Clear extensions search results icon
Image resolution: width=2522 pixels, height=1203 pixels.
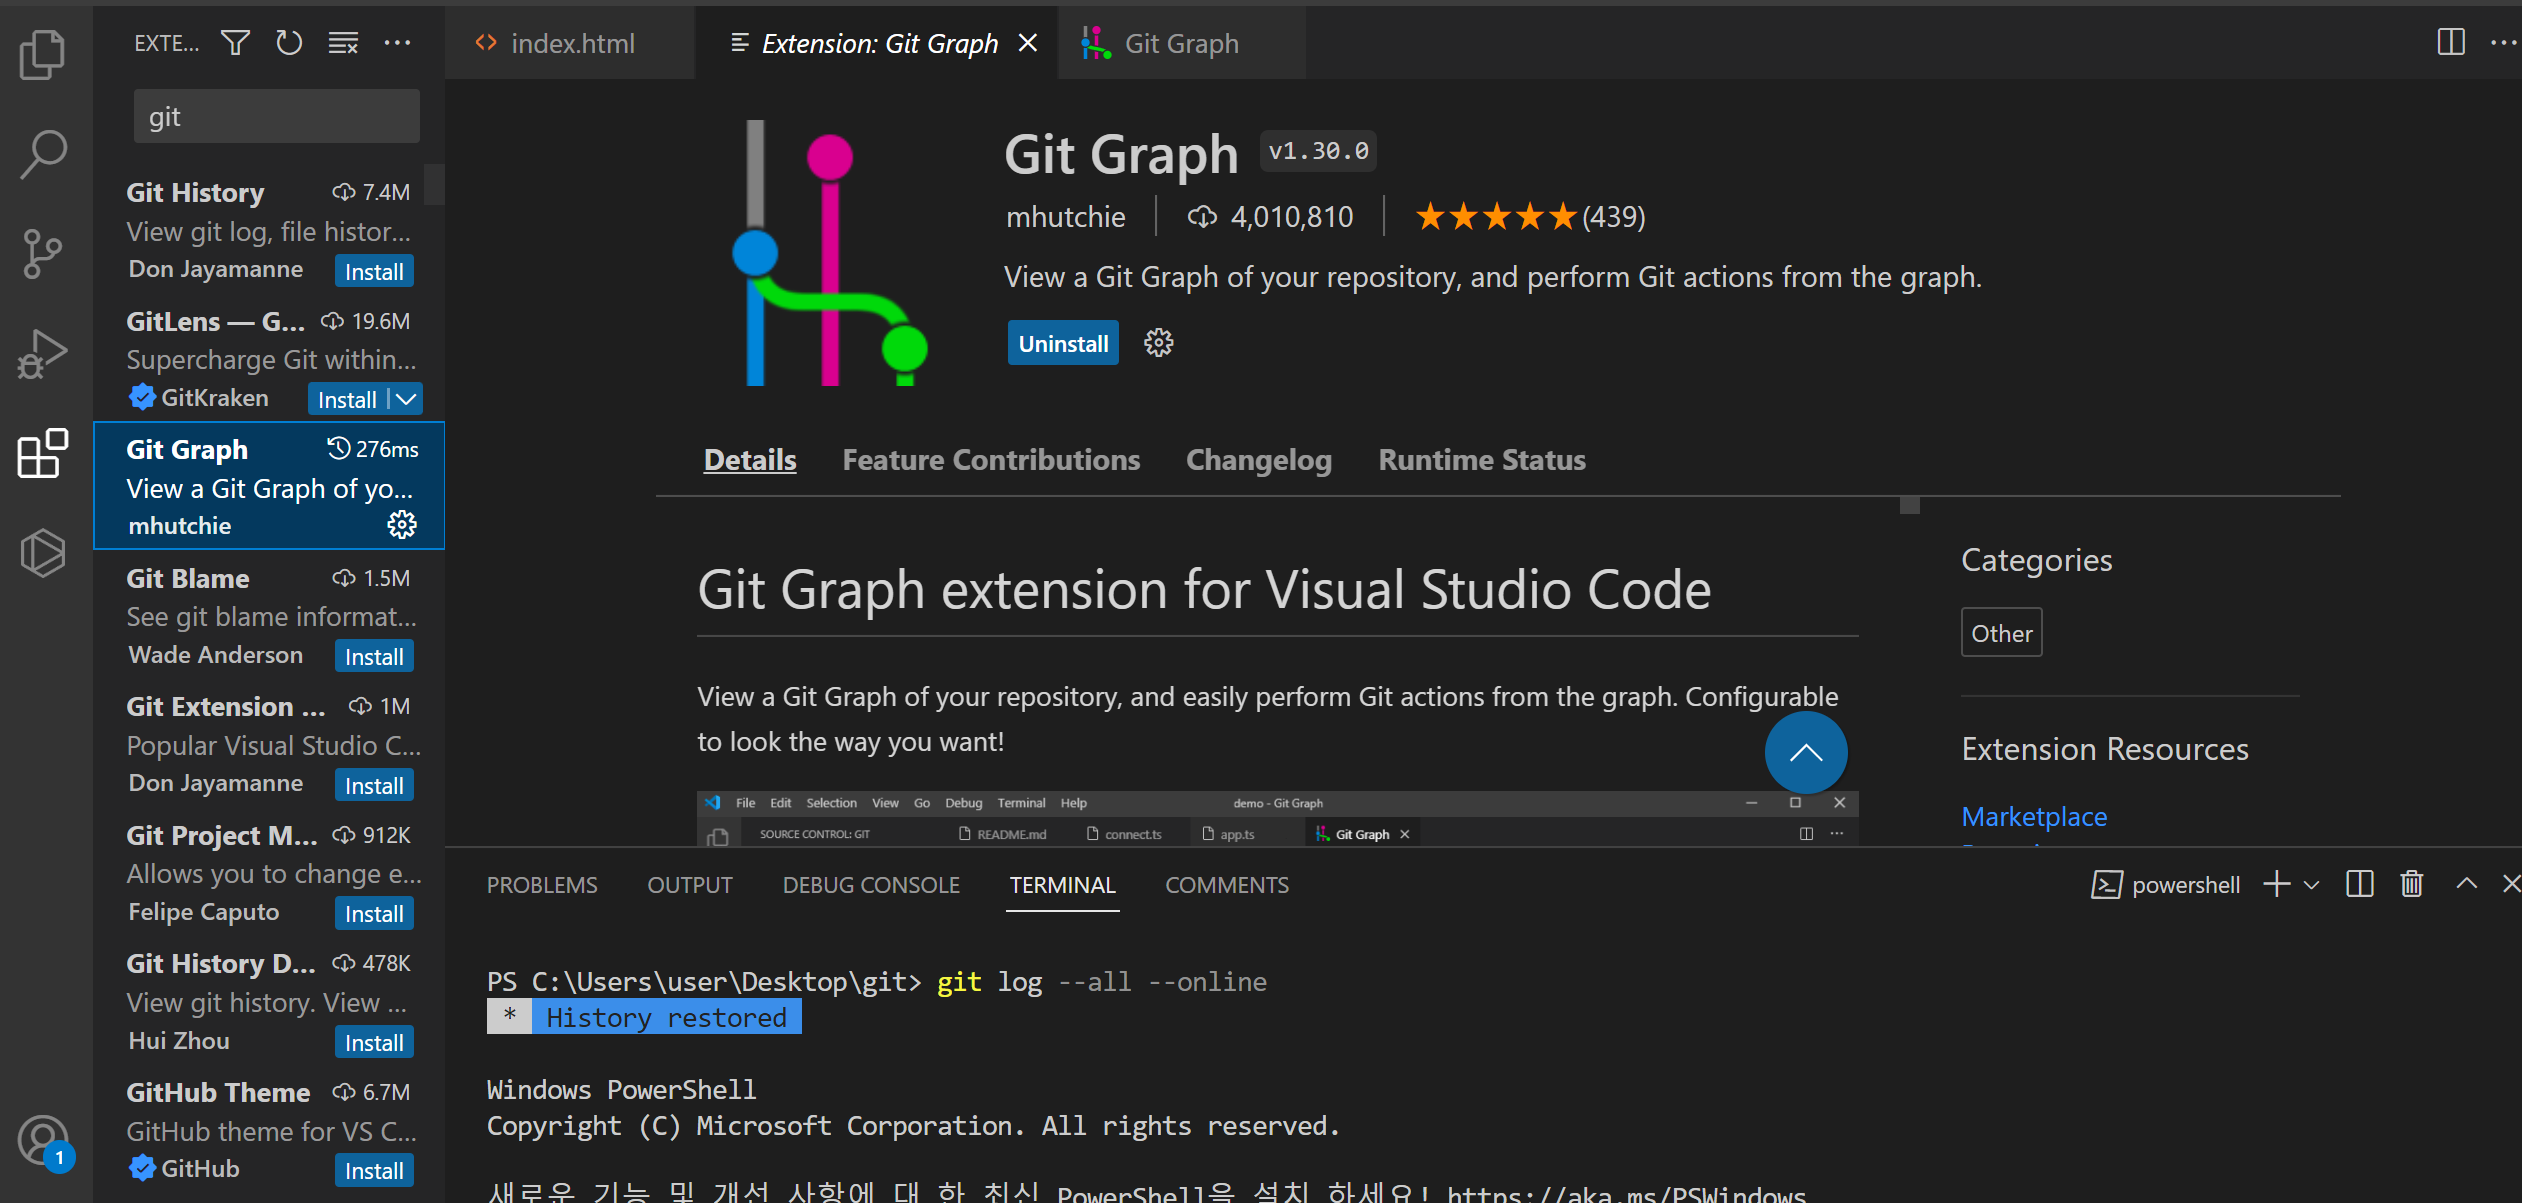(343, 43)
